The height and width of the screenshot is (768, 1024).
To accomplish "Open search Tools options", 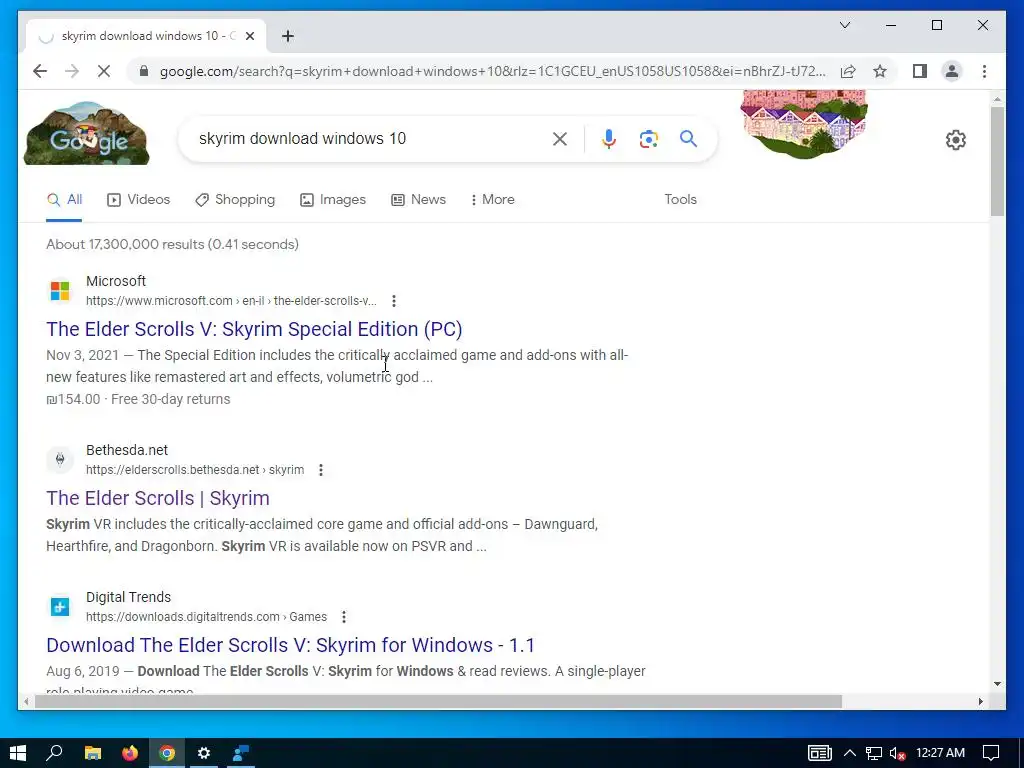I will tap(680, 200).
